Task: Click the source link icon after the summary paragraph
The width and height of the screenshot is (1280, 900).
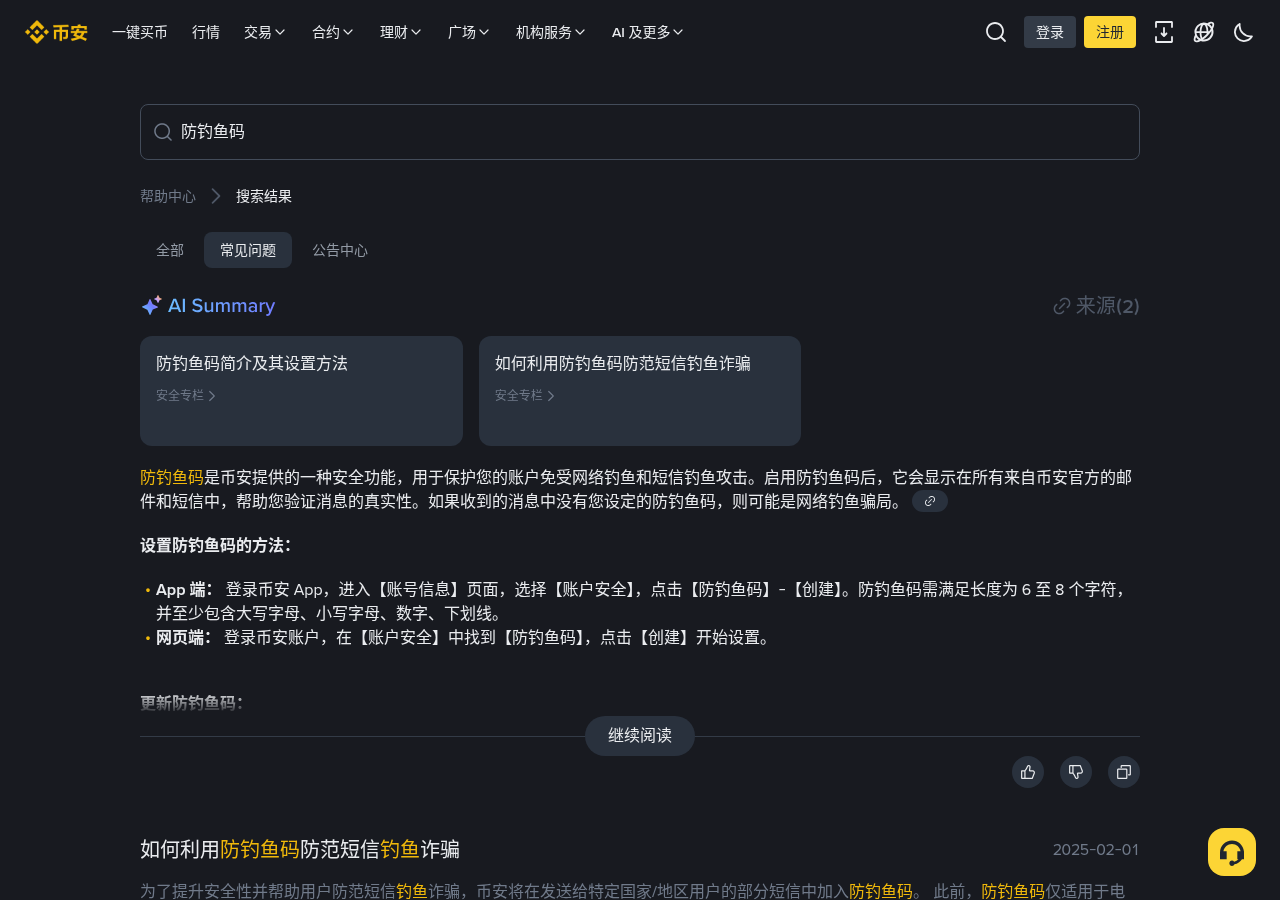Action: coord(930,501)
